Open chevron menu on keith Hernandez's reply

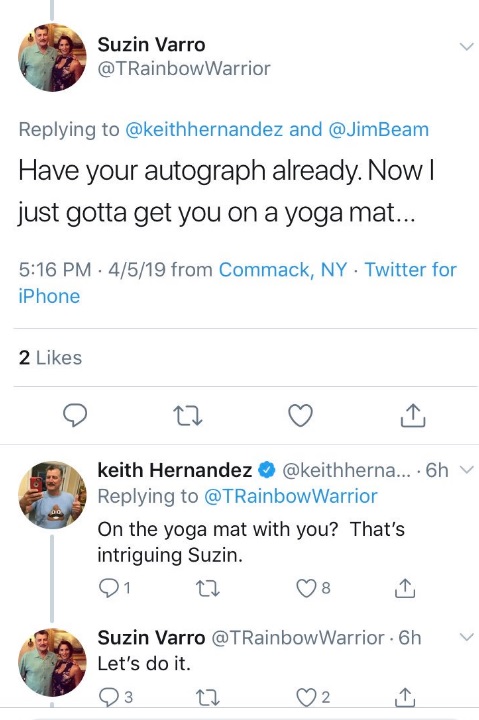466,470
